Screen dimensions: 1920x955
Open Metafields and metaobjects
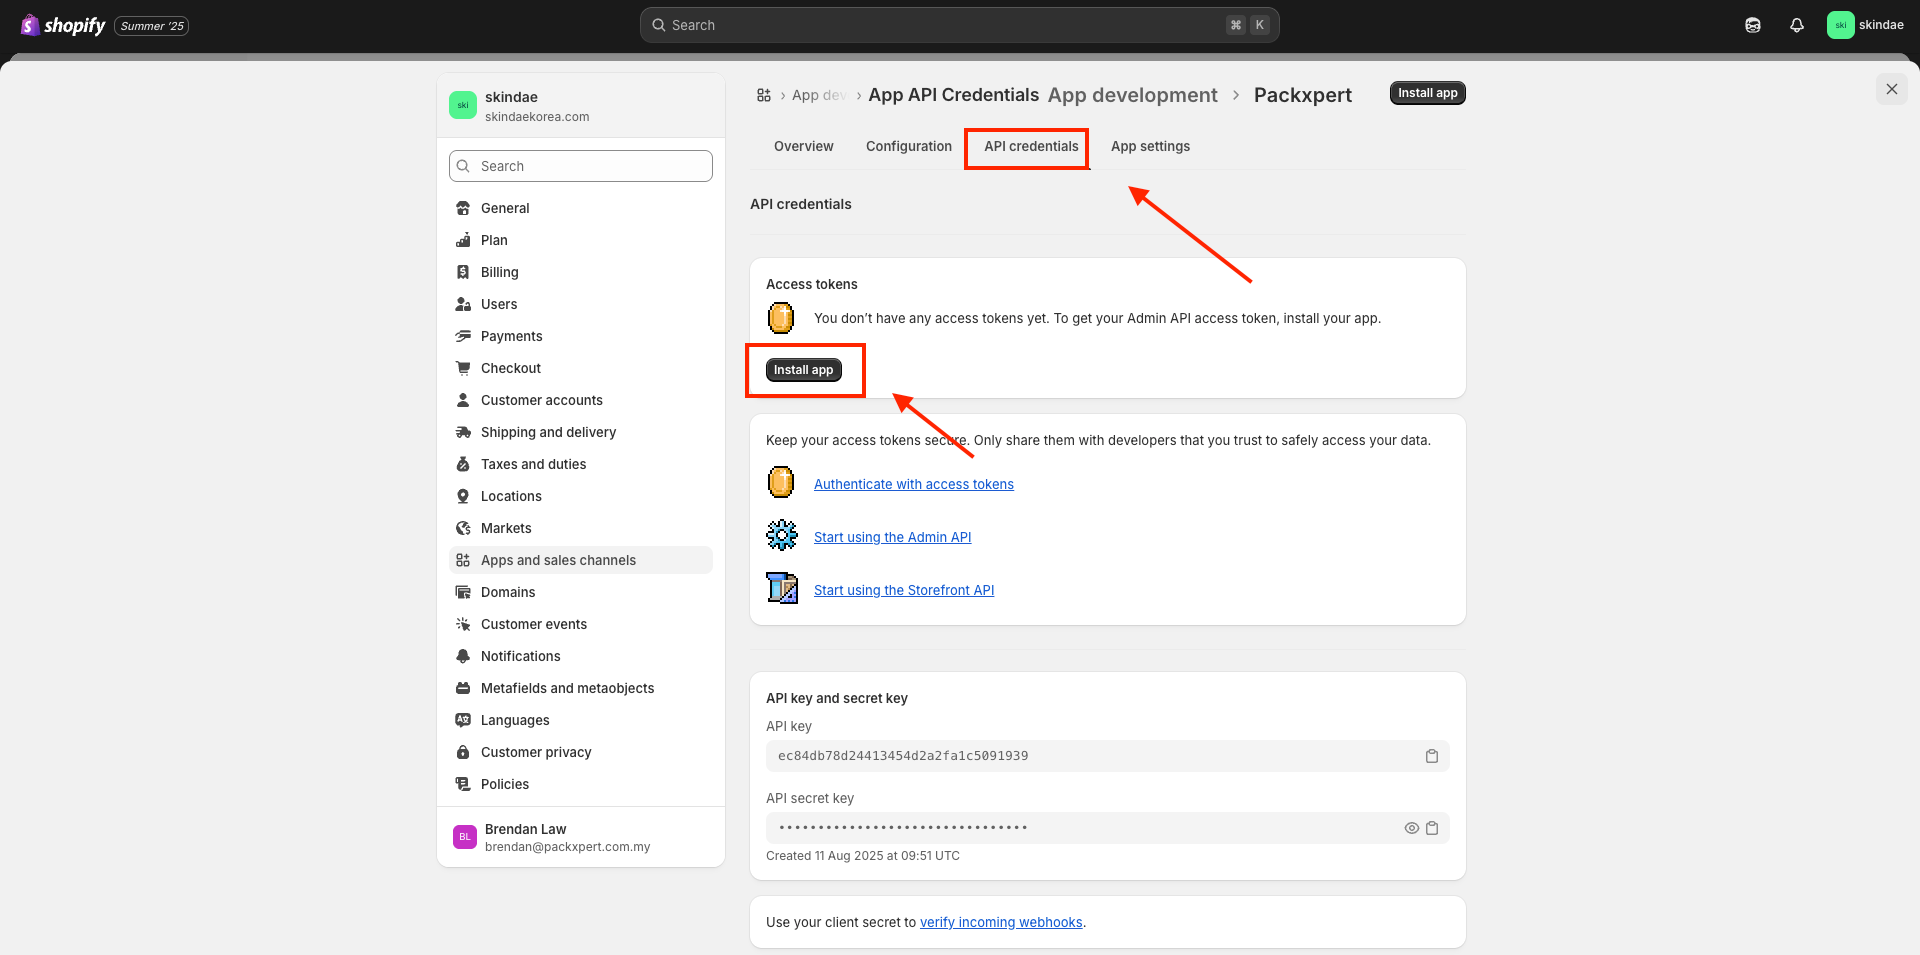[x=581, y=688]
